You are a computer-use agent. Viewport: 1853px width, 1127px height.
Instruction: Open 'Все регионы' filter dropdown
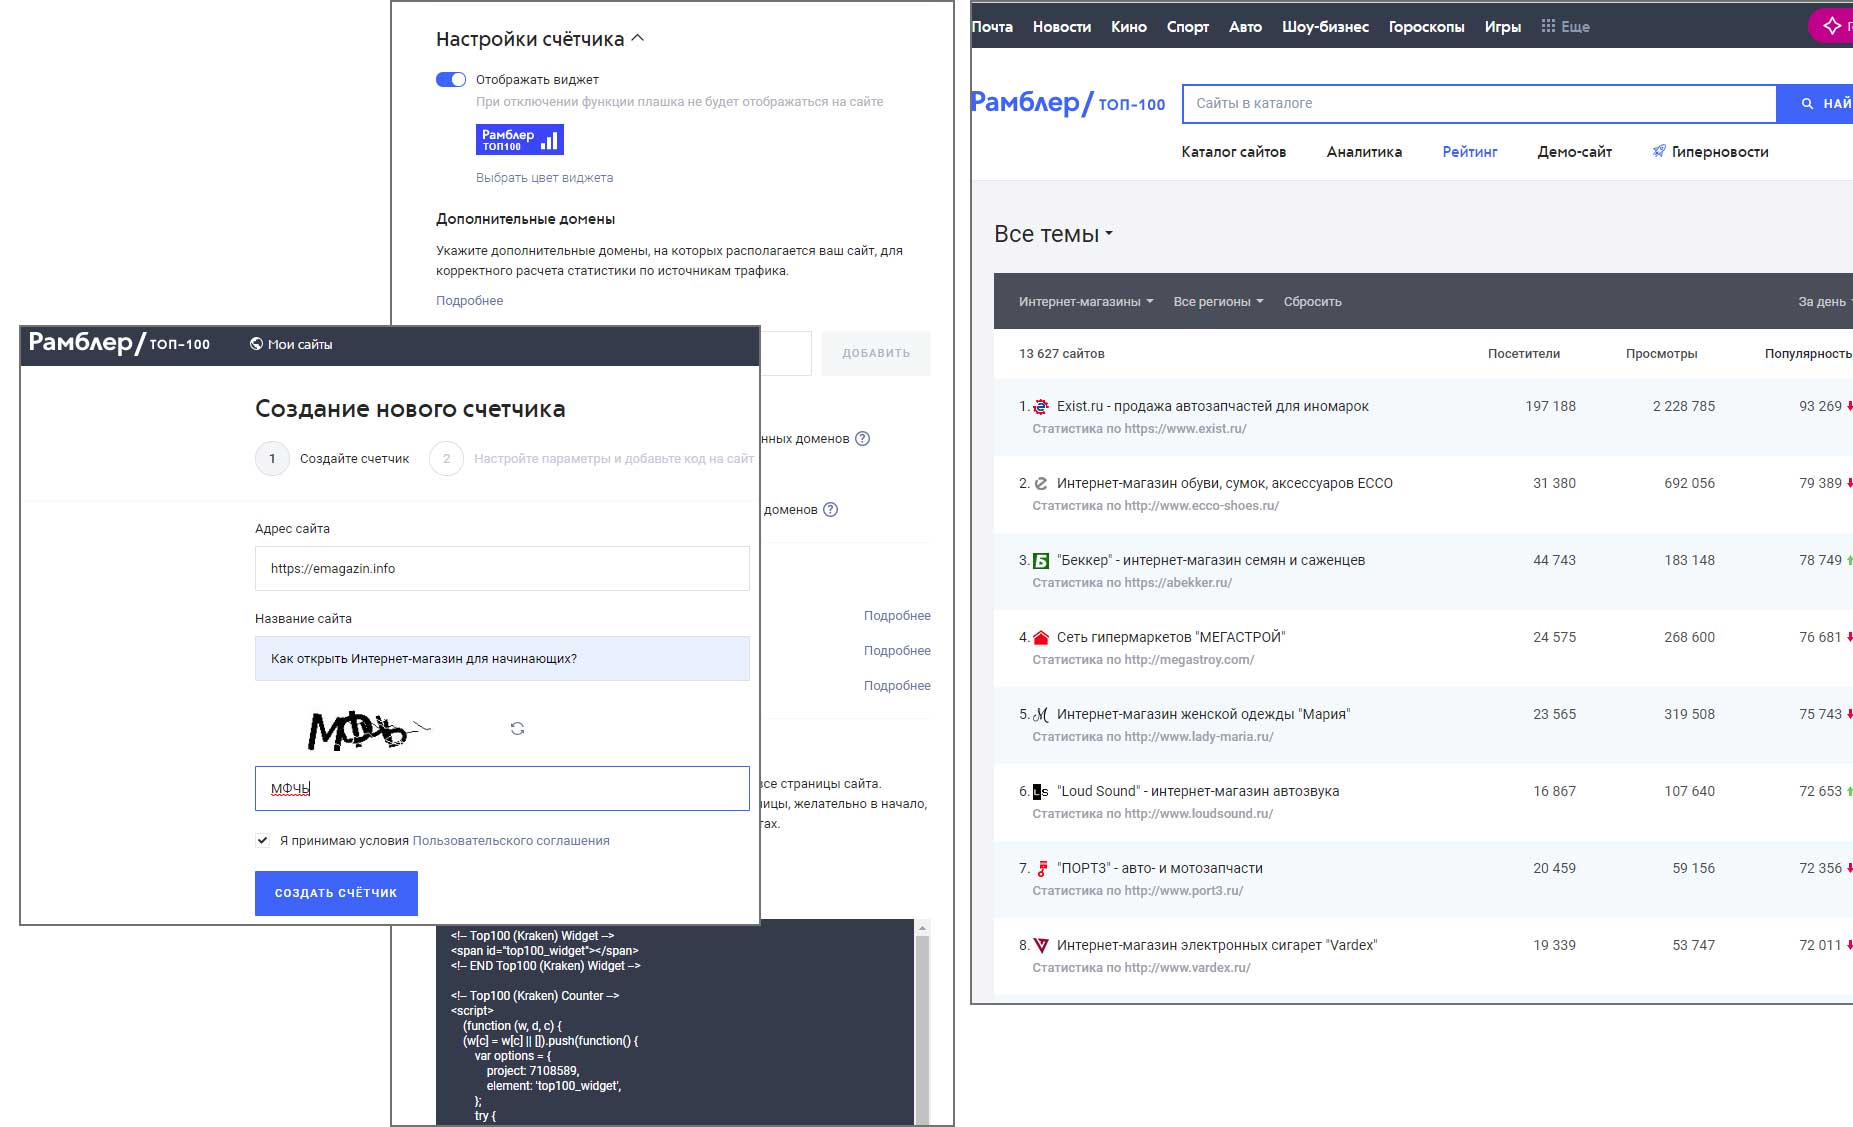pos(1218,301)
